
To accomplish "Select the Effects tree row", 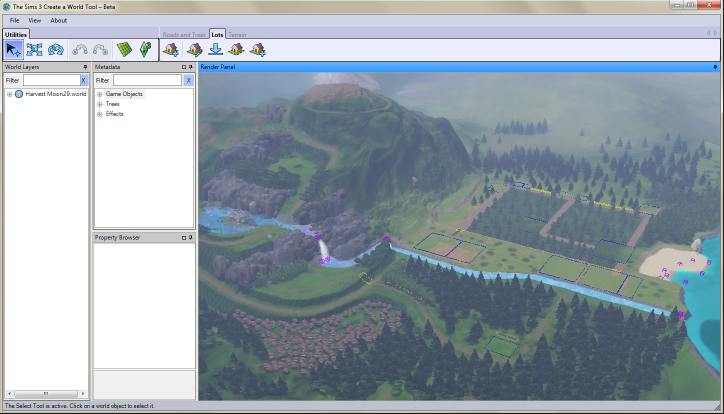I will click(x=115, y=114).
